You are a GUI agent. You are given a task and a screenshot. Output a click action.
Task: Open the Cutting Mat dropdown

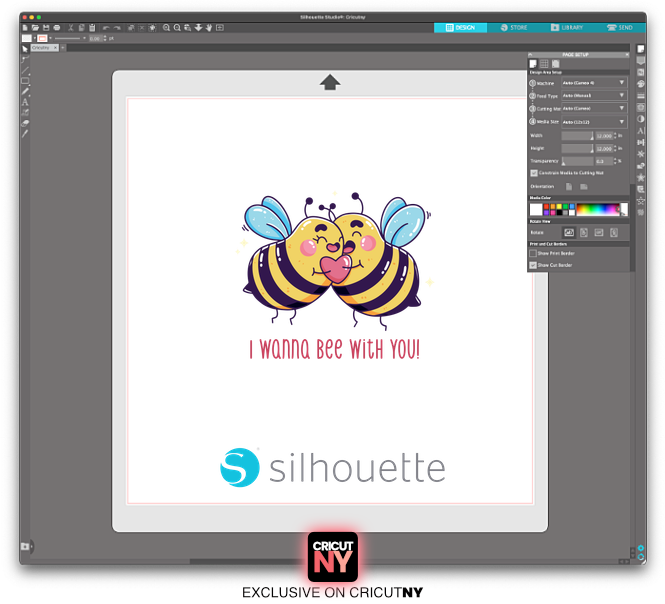point(594,109)
